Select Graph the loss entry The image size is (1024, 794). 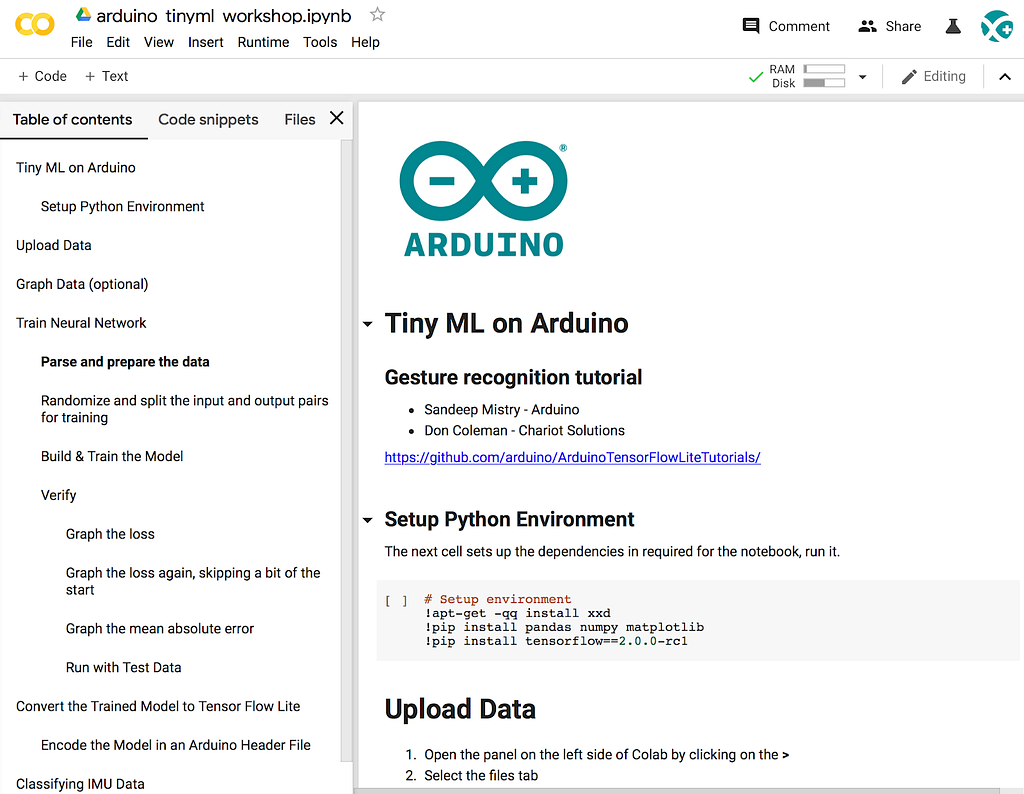(110, 534)
